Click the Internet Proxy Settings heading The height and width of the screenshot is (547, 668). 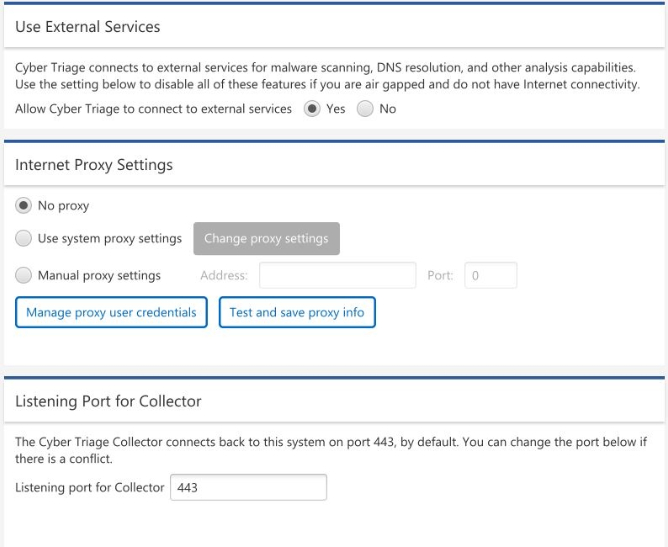(94, 164)
